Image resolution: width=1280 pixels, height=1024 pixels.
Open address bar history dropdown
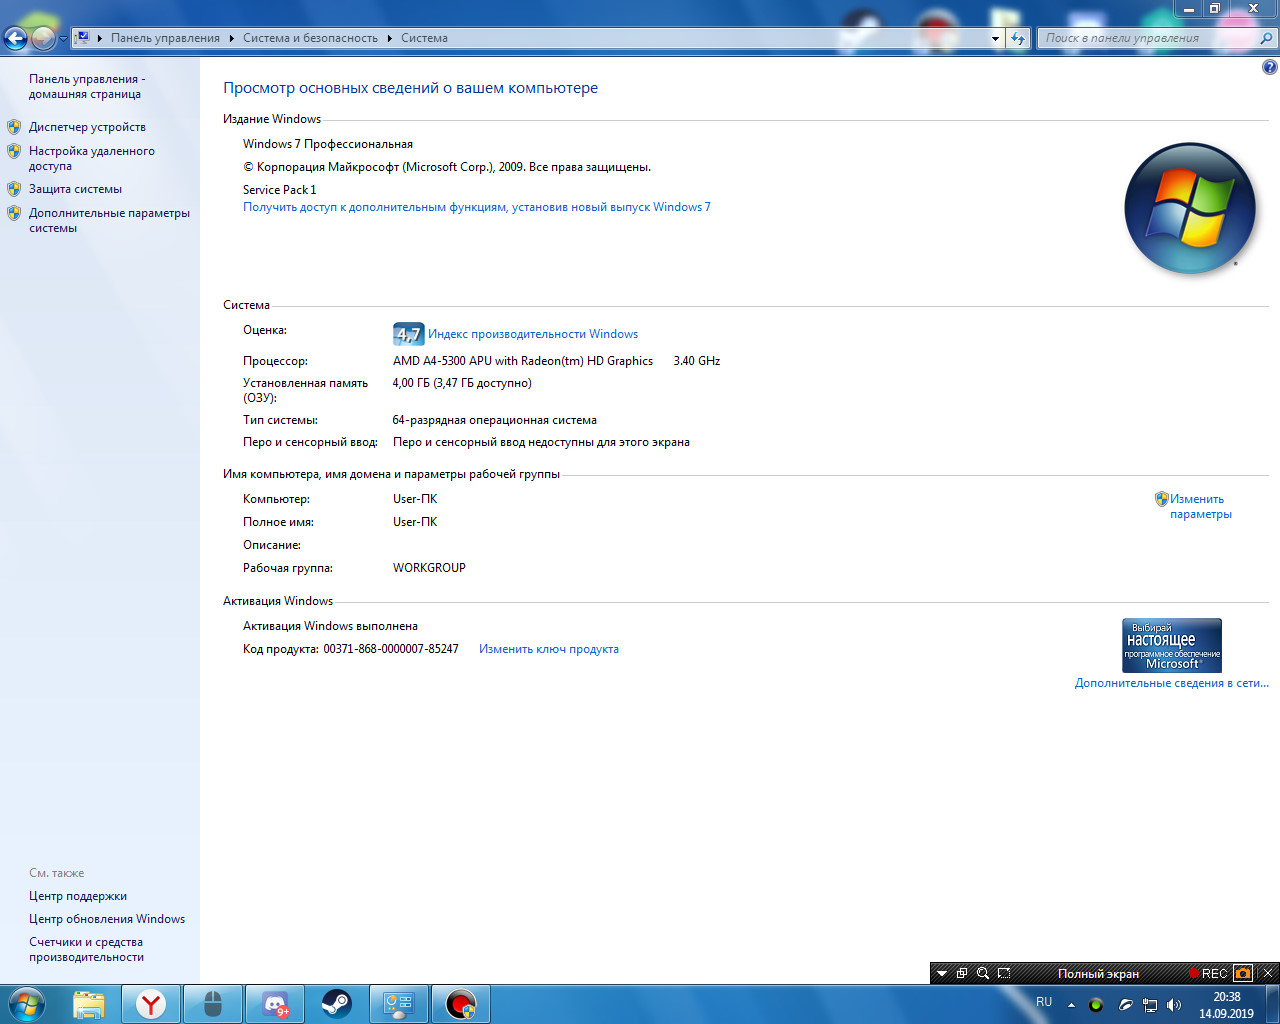point(995,39)
